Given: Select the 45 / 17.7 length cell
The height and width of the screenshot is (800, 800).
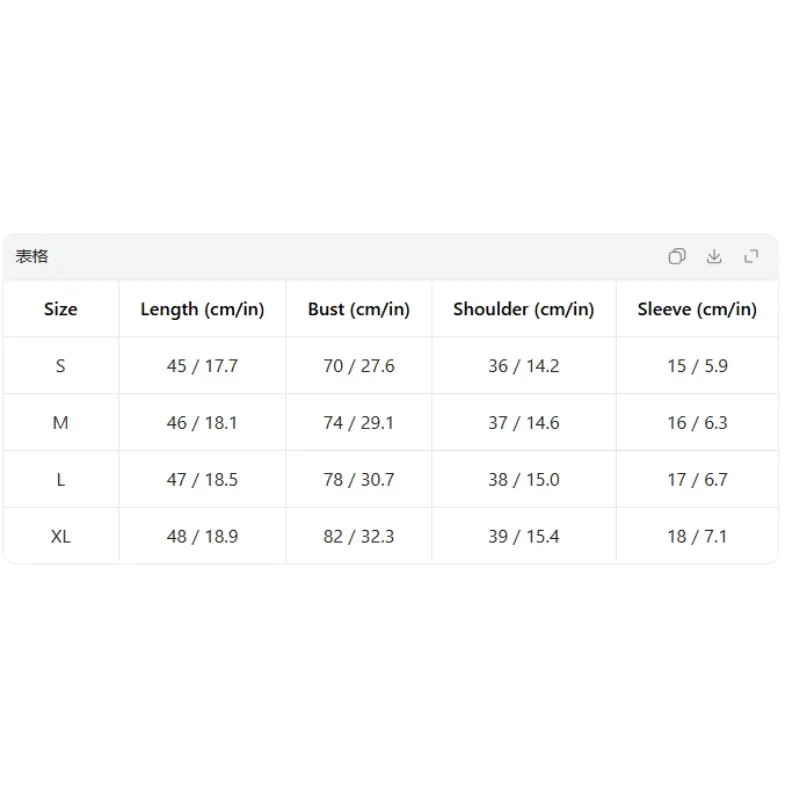Looking at the screenshot, I should click(x=202, y=366).
